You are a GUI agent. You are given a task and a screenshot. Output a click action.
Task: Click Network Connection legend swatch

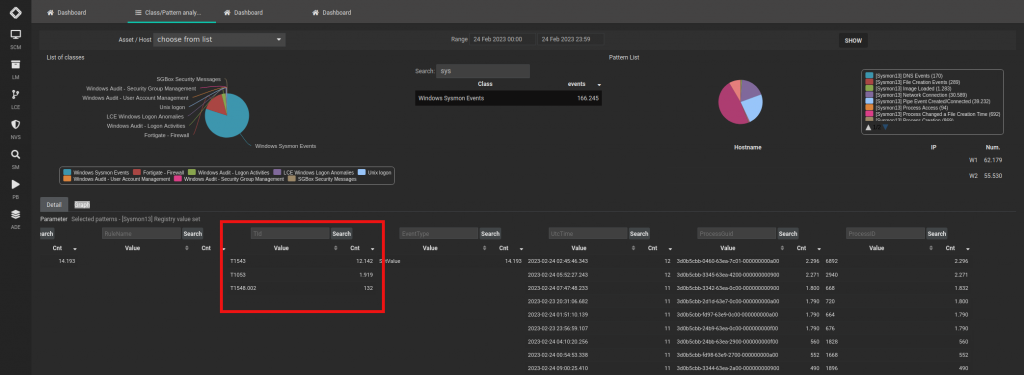(x=869, y=95)
